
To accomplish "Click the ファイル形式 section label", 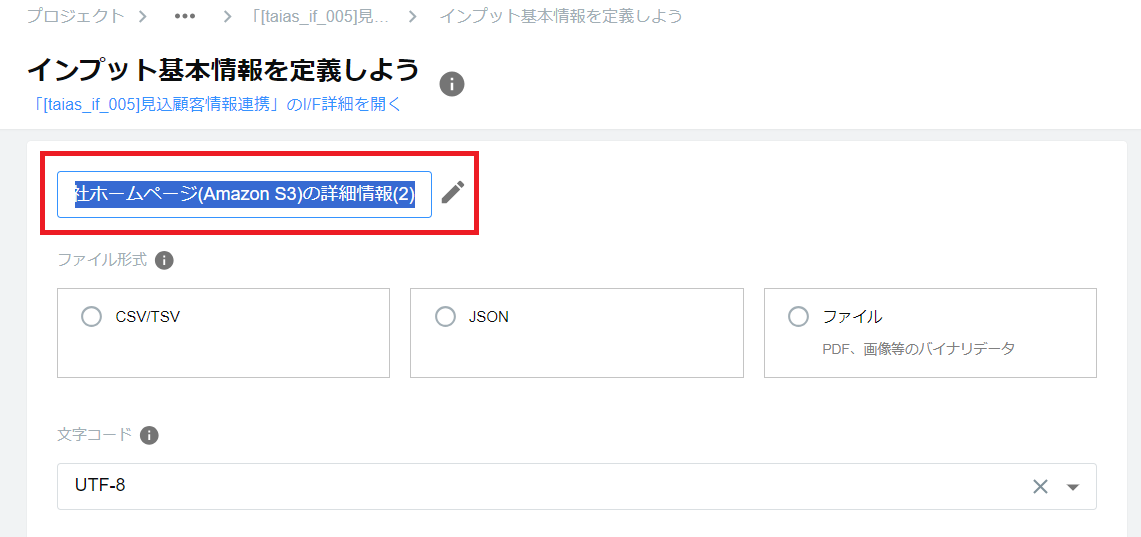I will point(102,260).
